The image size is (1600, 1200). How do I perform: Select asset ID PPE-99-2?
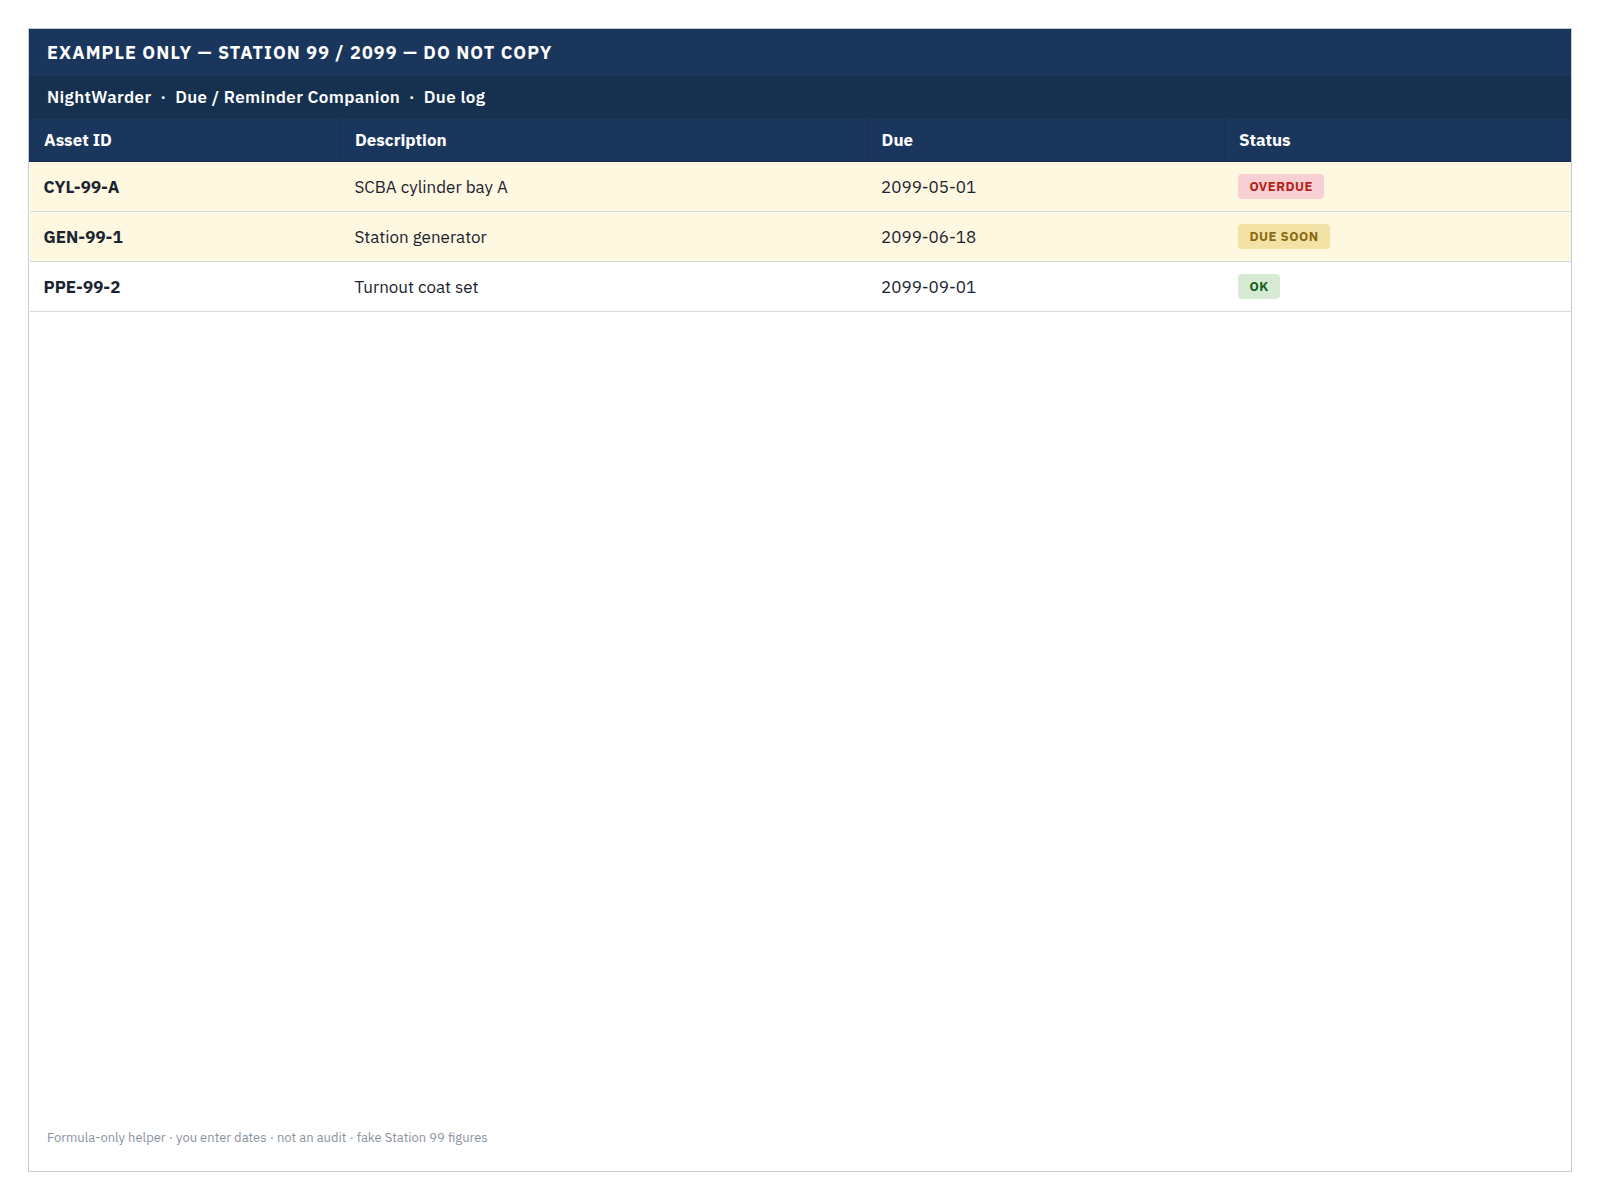pyautogui.click(x=82, y=287)
